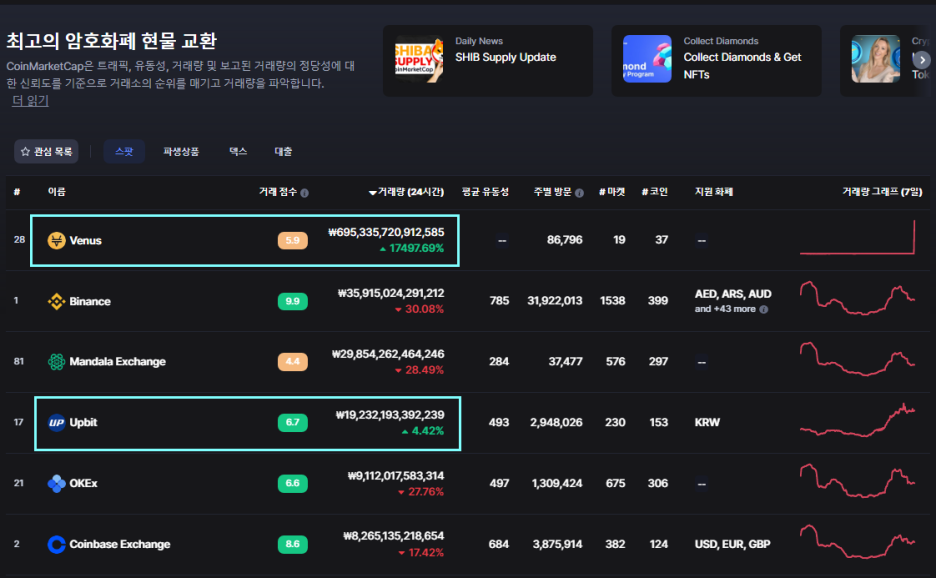Click Coinbase volume ₩8,265,135,218,654

(x=394, y=536)
